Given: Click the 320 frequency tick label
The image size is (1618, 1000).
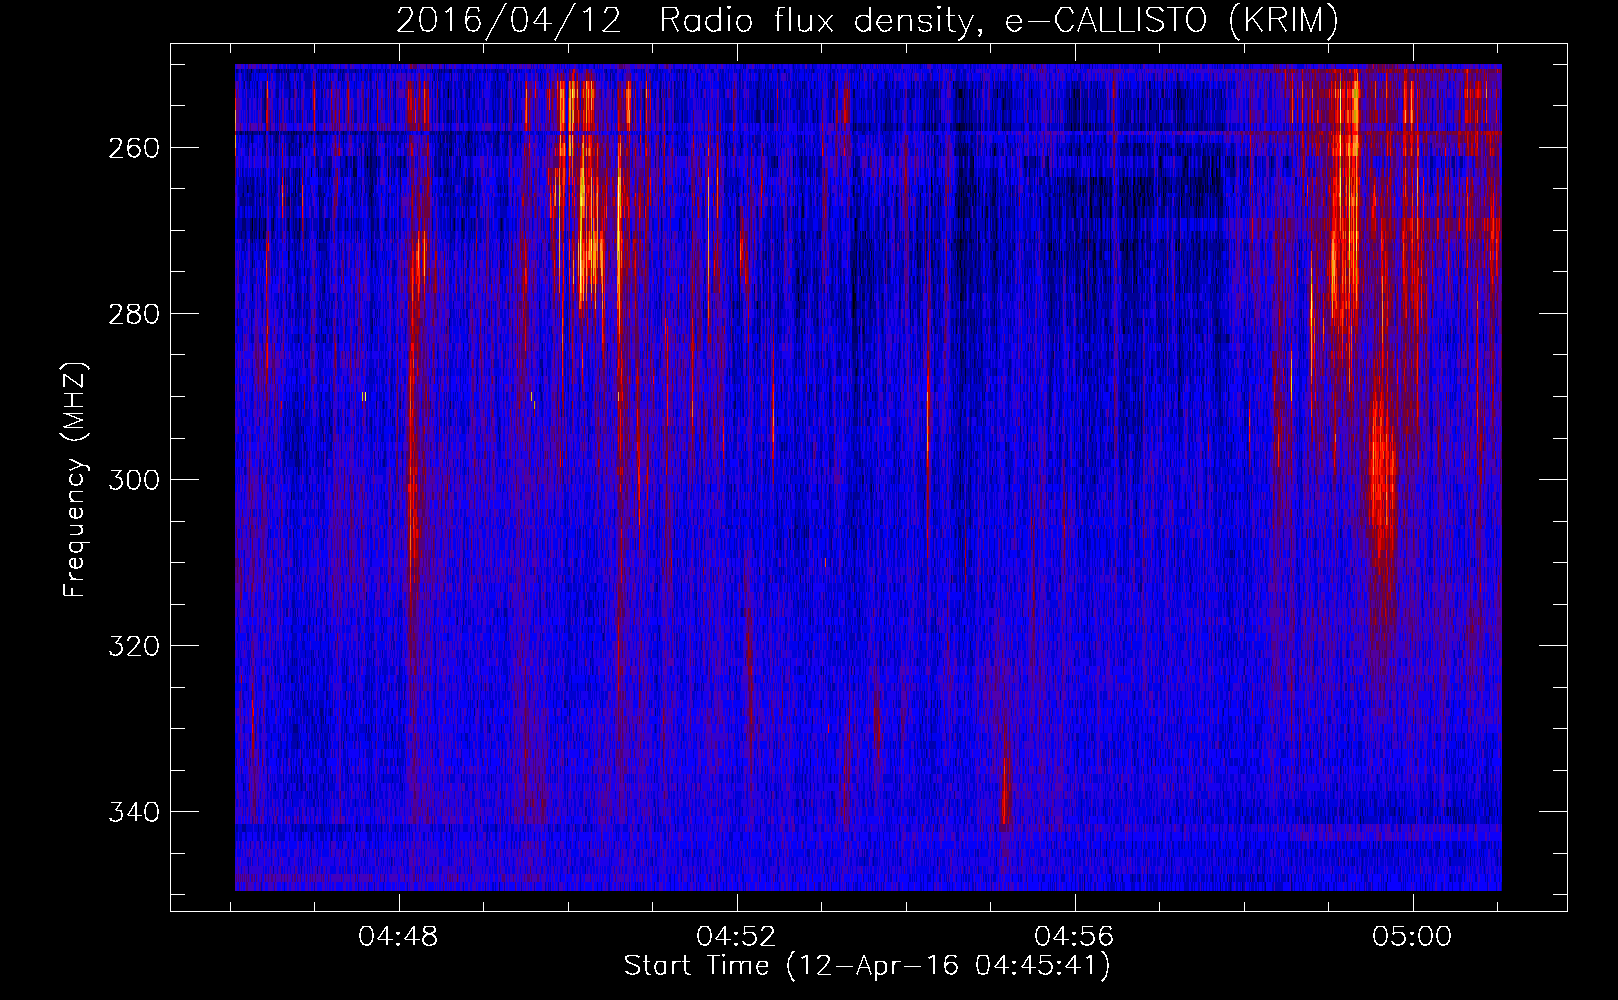Looking at the screenshot, I should click(133, 646).
